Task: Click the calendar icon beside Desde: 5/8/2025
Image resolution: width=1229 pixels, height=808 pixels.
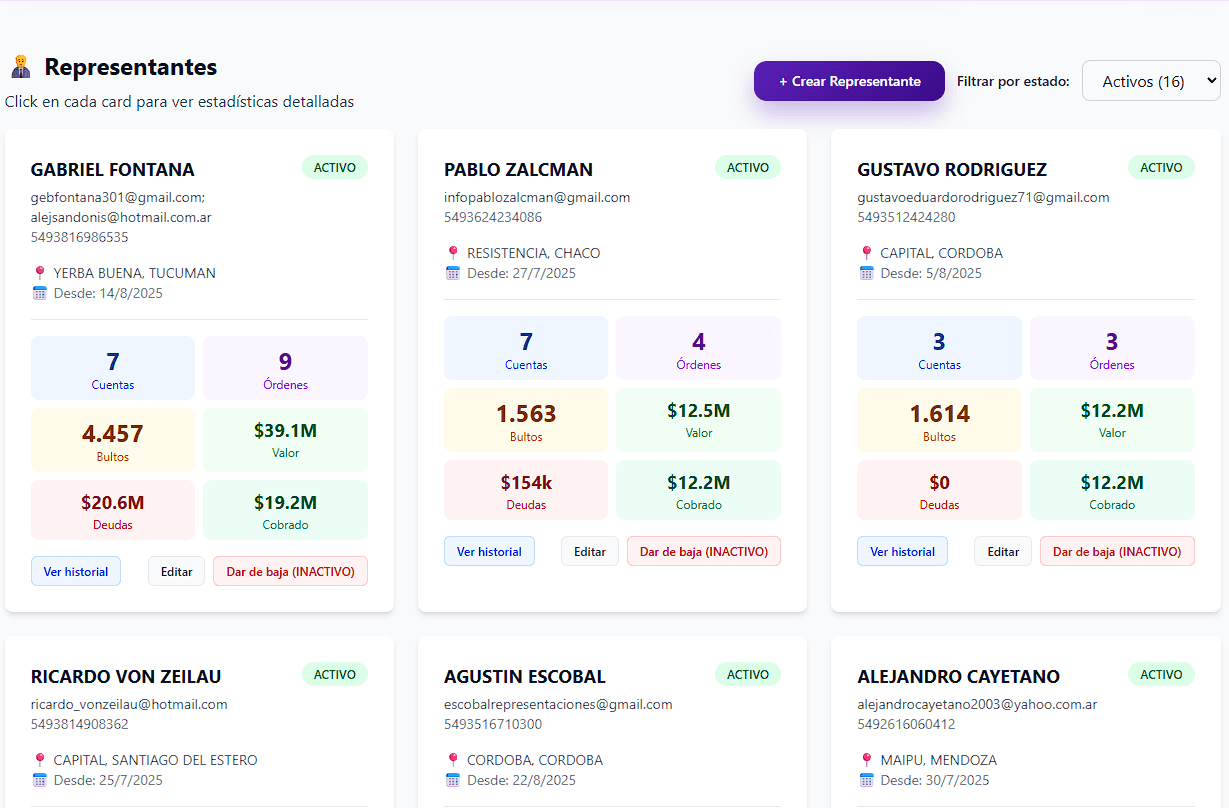Action: pyautogui.click(x=866, y=273)
